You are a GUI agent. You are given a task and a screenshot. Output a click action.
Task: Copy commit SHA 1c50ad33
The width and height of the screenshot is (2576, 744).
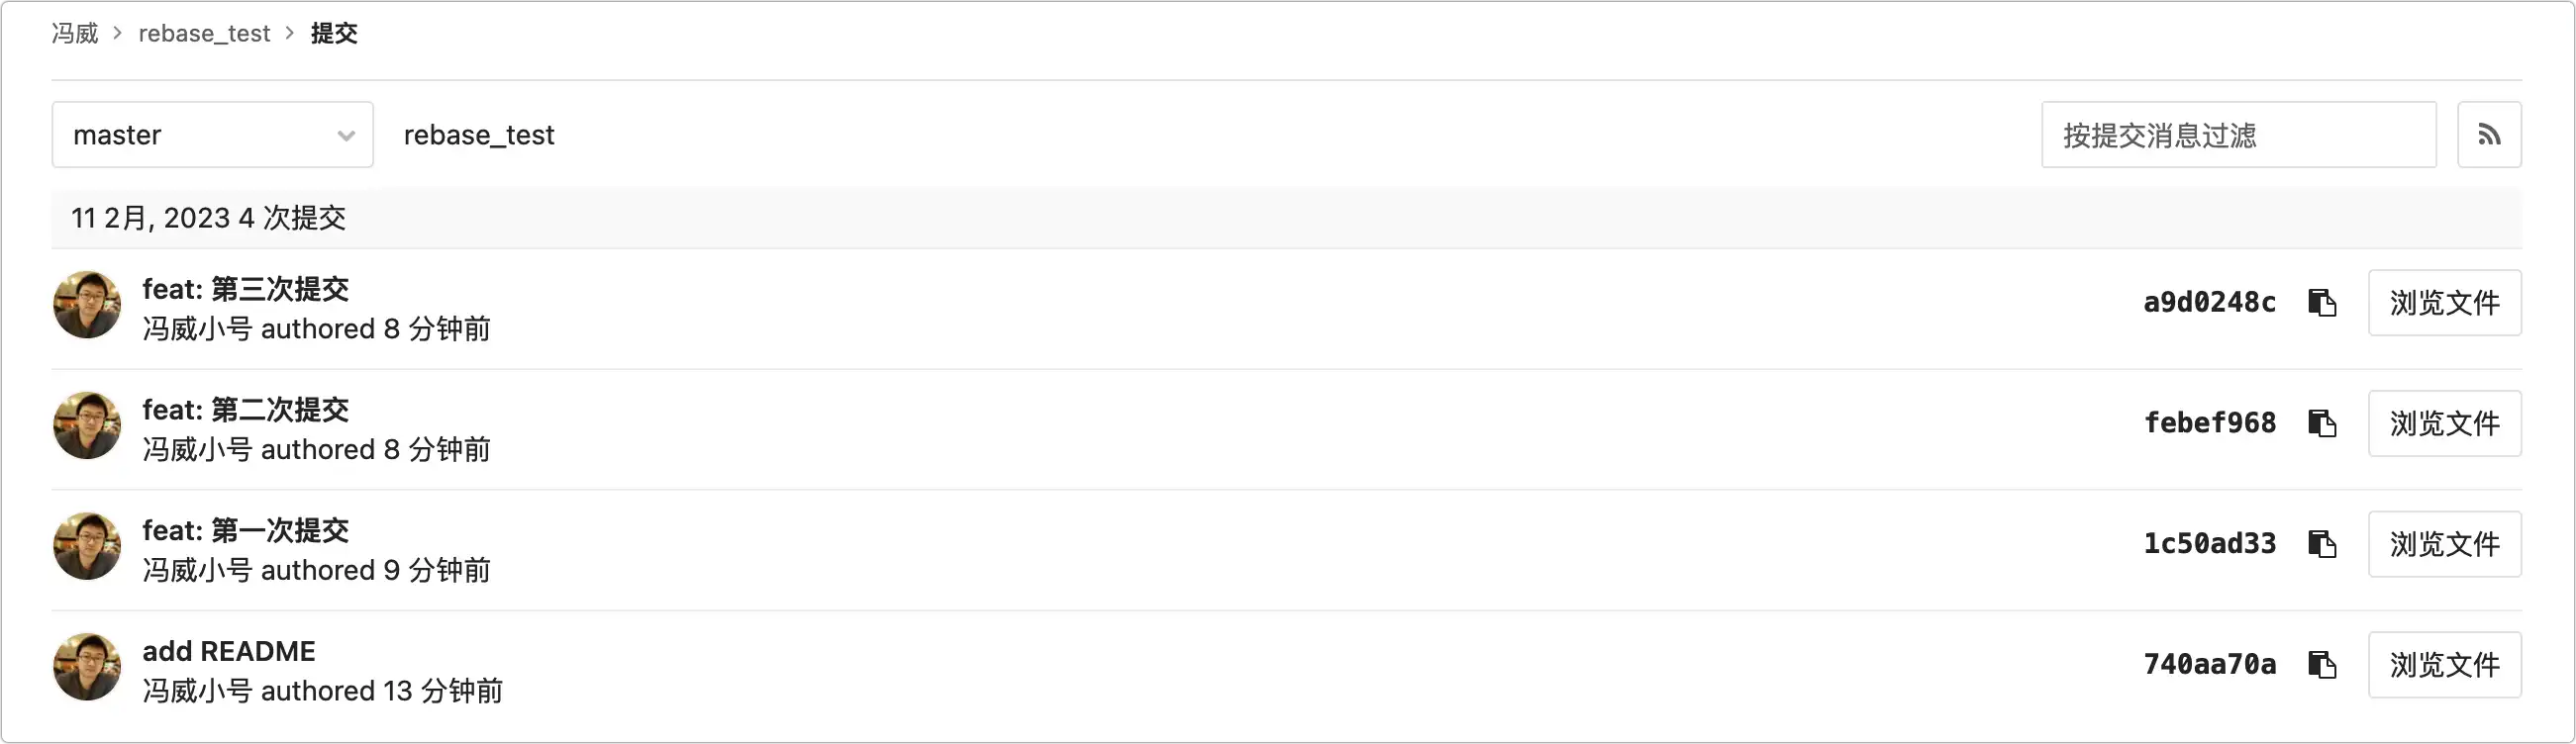(2321, 544)
